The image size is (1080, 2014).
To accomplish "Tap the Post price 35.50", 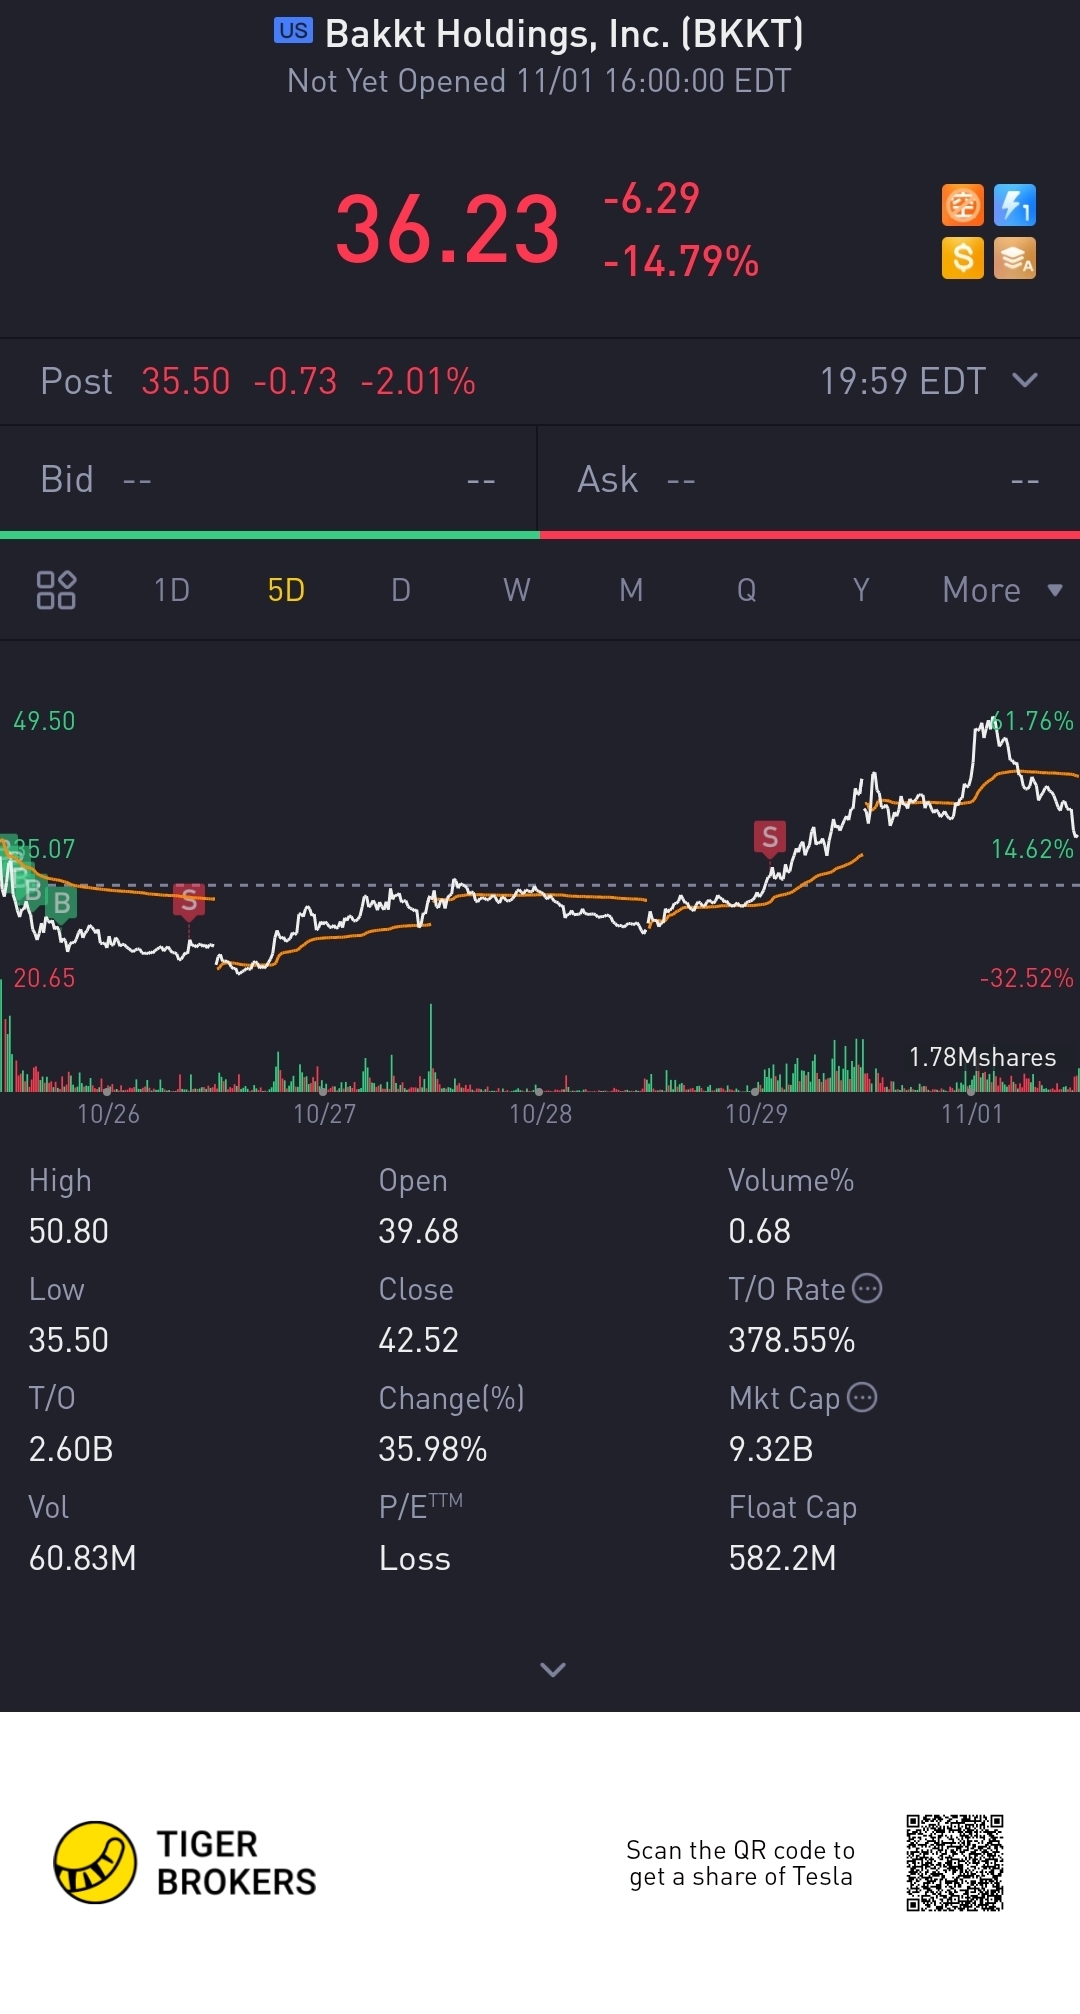I will click(x=186, y=381).
